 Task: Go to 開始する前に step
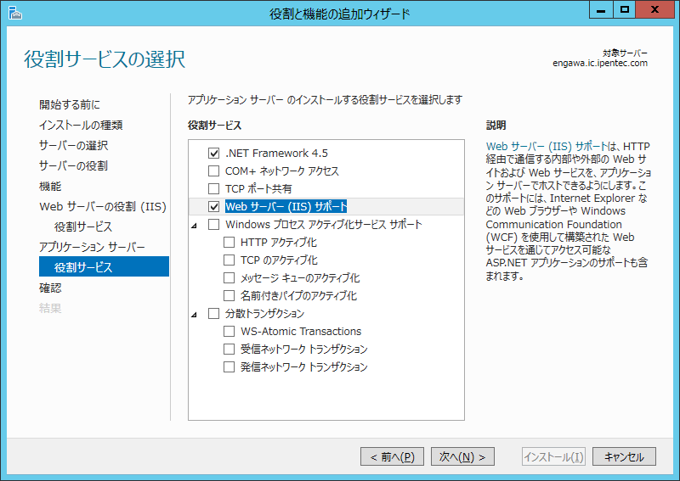point(69,105)
